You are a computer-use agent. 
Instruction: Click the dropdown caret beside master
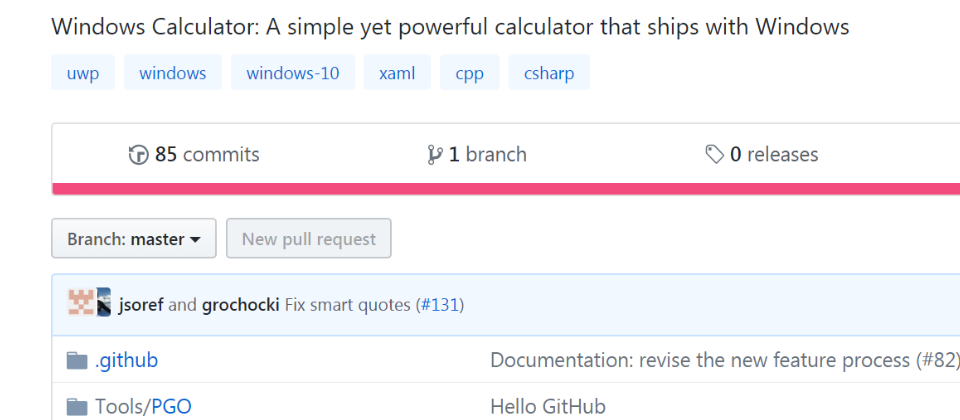(195, 239)
